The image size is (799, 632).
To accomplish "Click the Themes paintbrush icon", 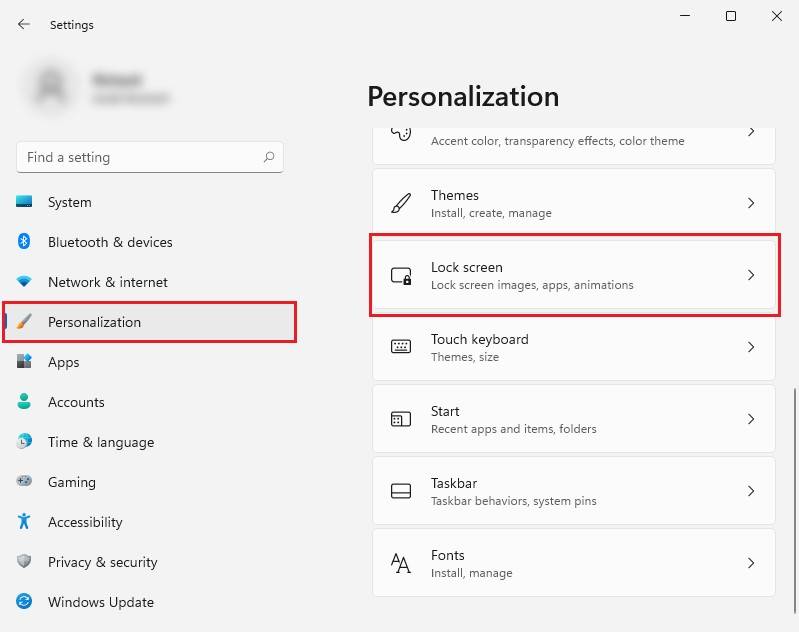I will pyautogui.click(x=401, y=203).
